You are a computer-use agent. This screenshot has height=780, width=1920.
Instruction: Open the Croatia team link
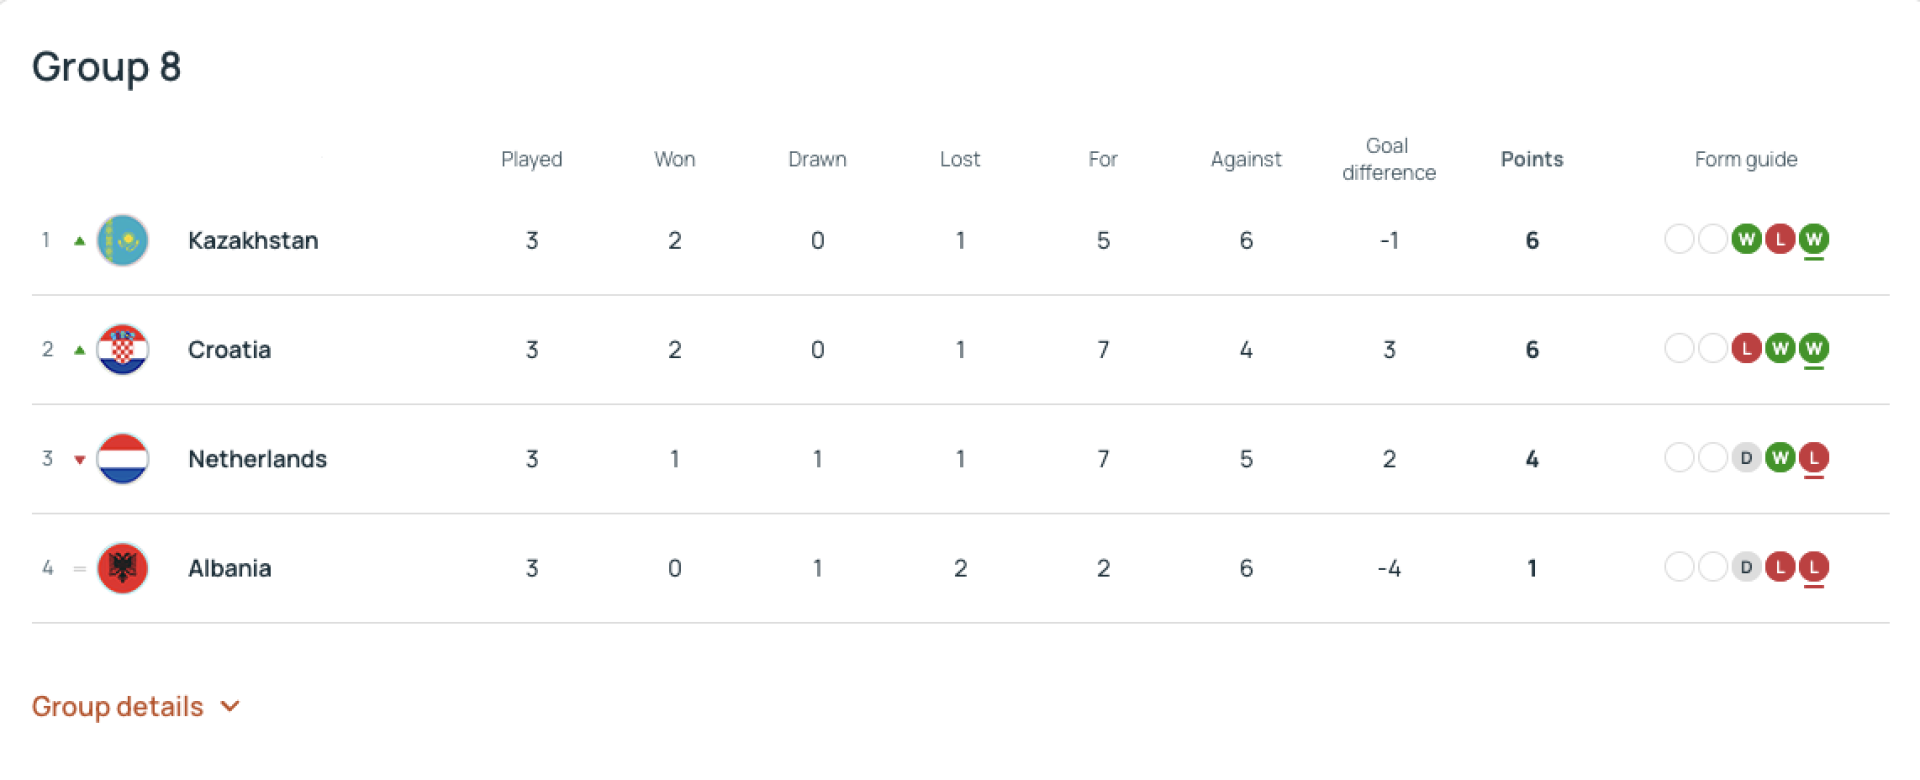click(229, 350)
